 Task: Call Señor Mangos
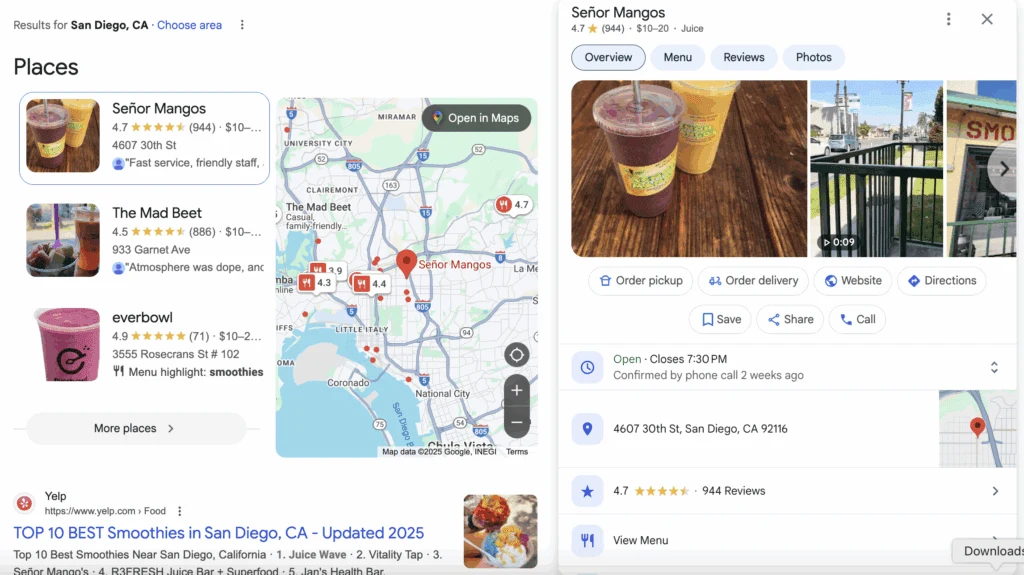[857, 320]
